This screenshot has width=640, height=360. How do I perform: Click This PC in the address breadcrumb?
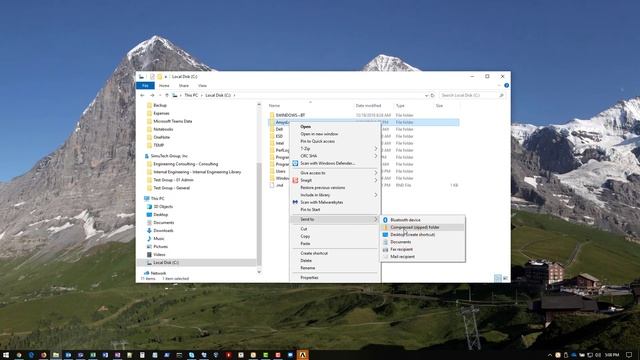point(191,95)
